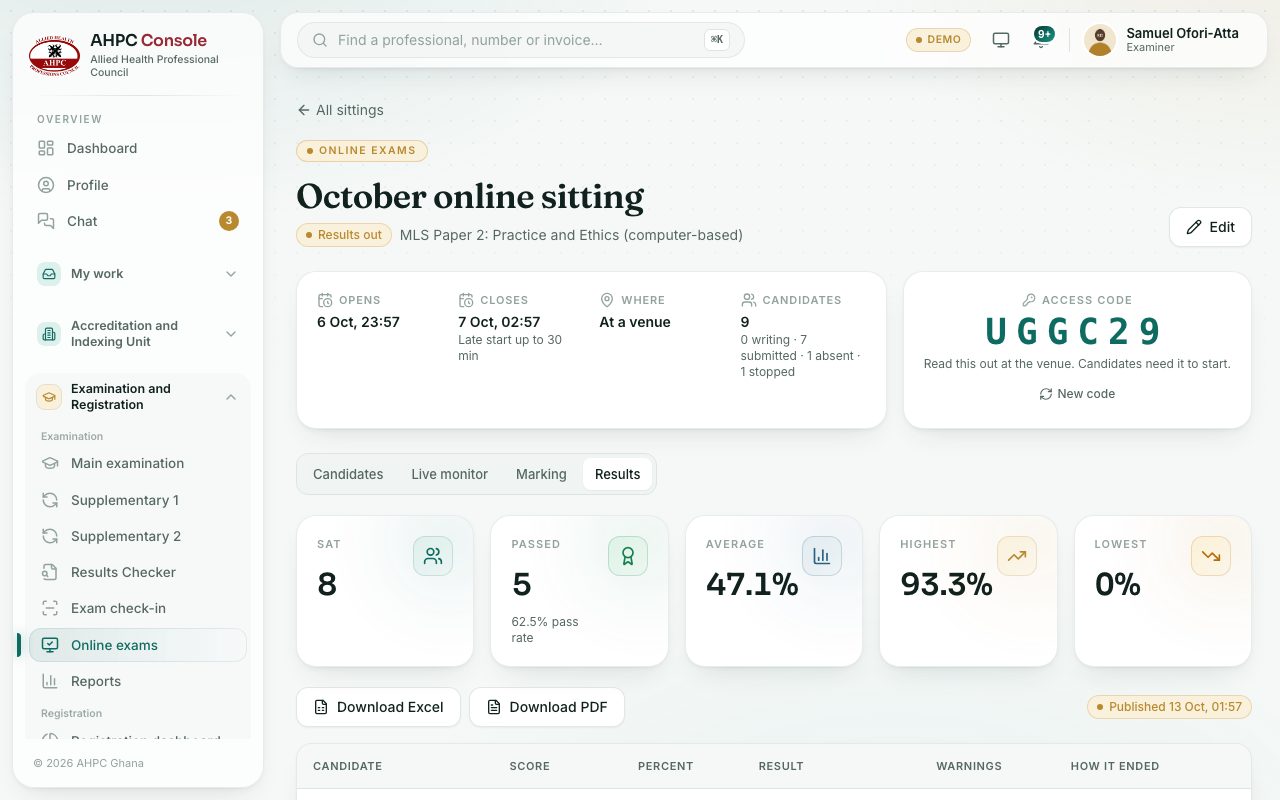Click the HOW IT ENDED column header
The width and height of the screenshot is (1280, 800).
coord(1115,766)
